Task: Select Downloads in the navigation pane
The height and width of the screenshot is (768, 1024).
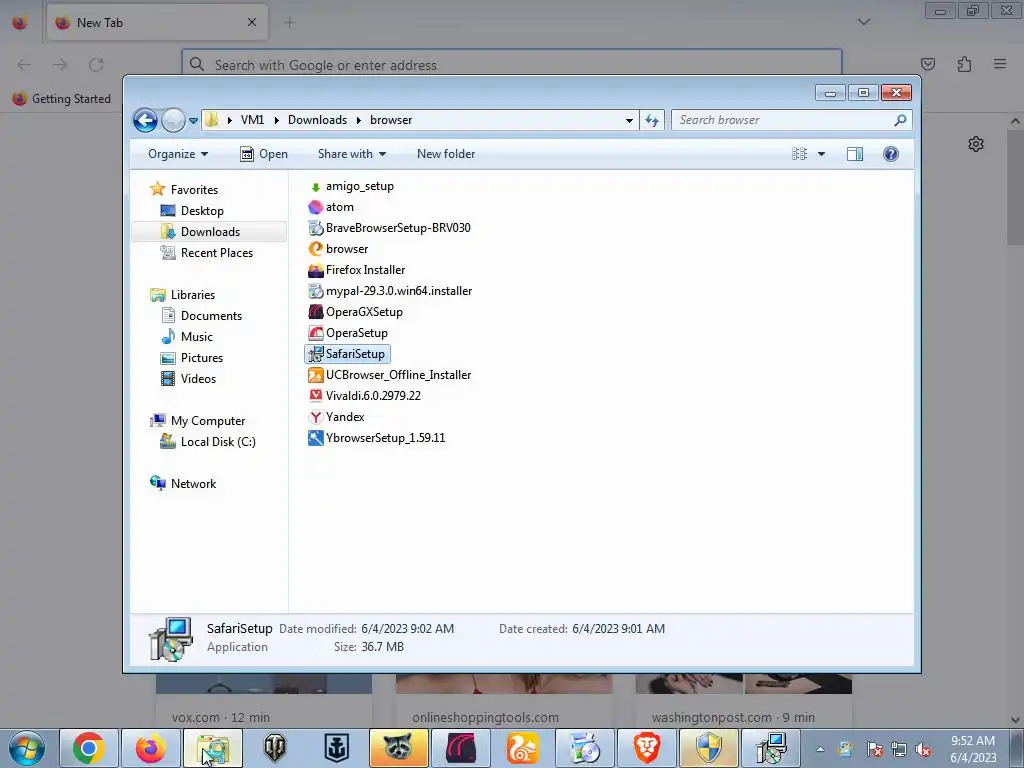Action: click(x=209, y=232)
